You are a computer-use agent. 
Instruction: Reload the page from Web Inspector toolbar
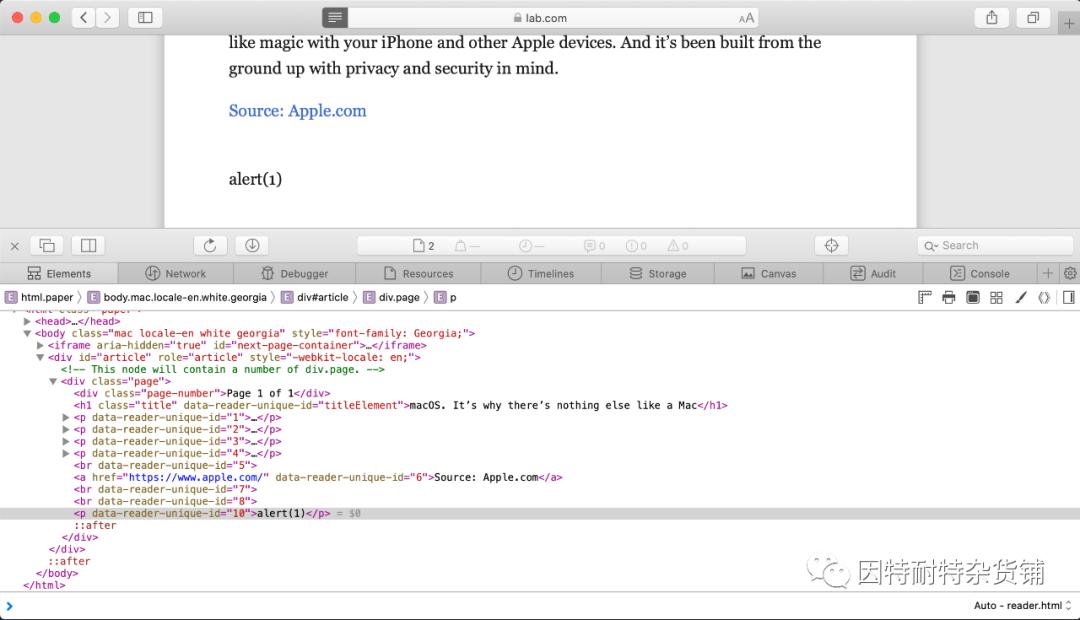(210, 246)
